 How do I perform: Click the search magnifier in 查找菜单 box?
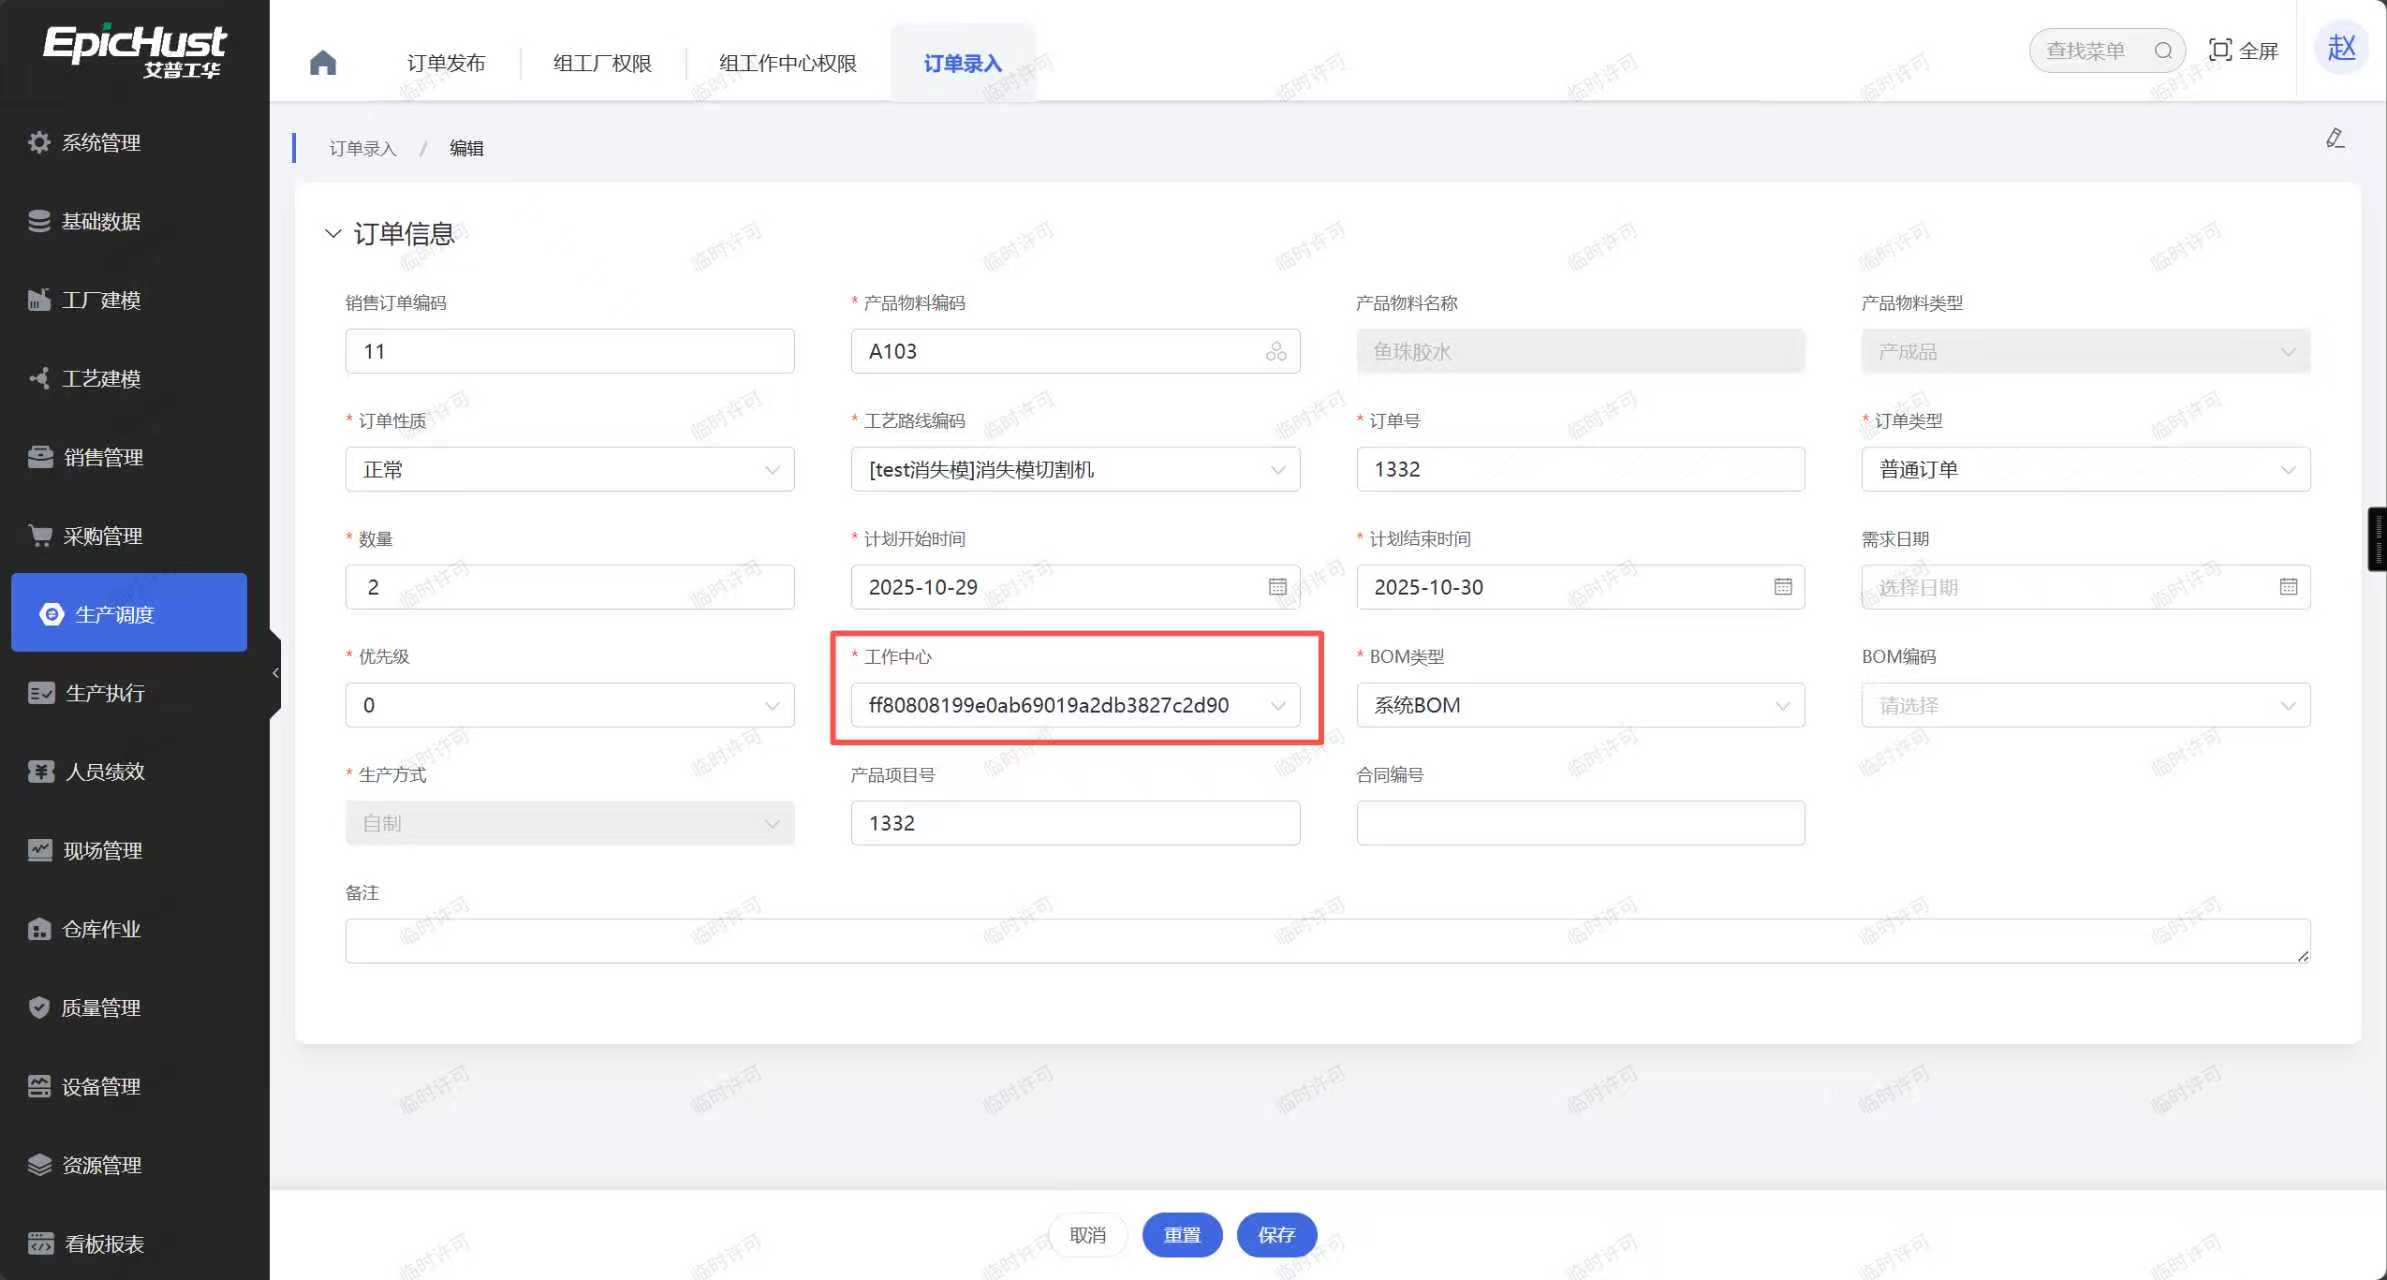pyautogui.click(x=2163, y=50)
